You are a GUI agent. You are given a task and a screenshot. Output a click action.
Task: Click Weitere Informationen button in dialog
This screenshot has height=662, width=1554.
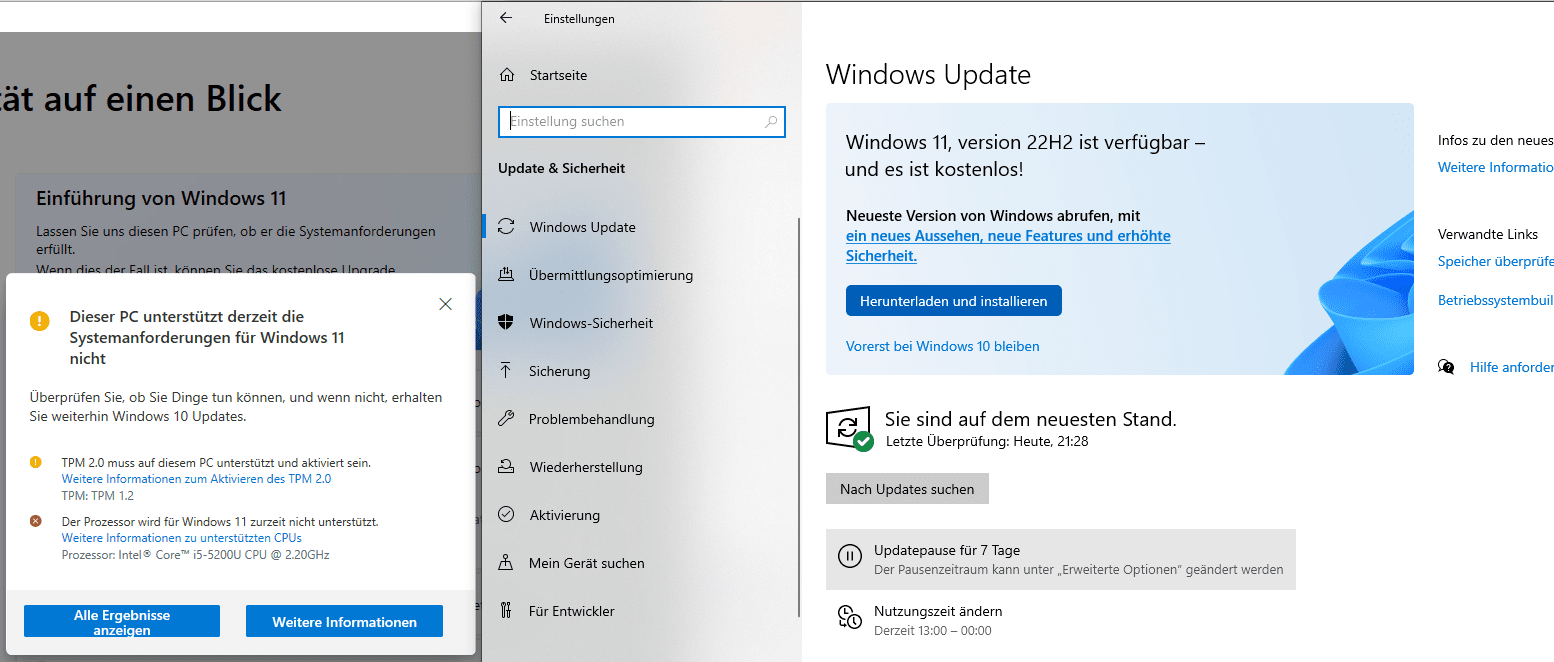click(x=345, y=622)
